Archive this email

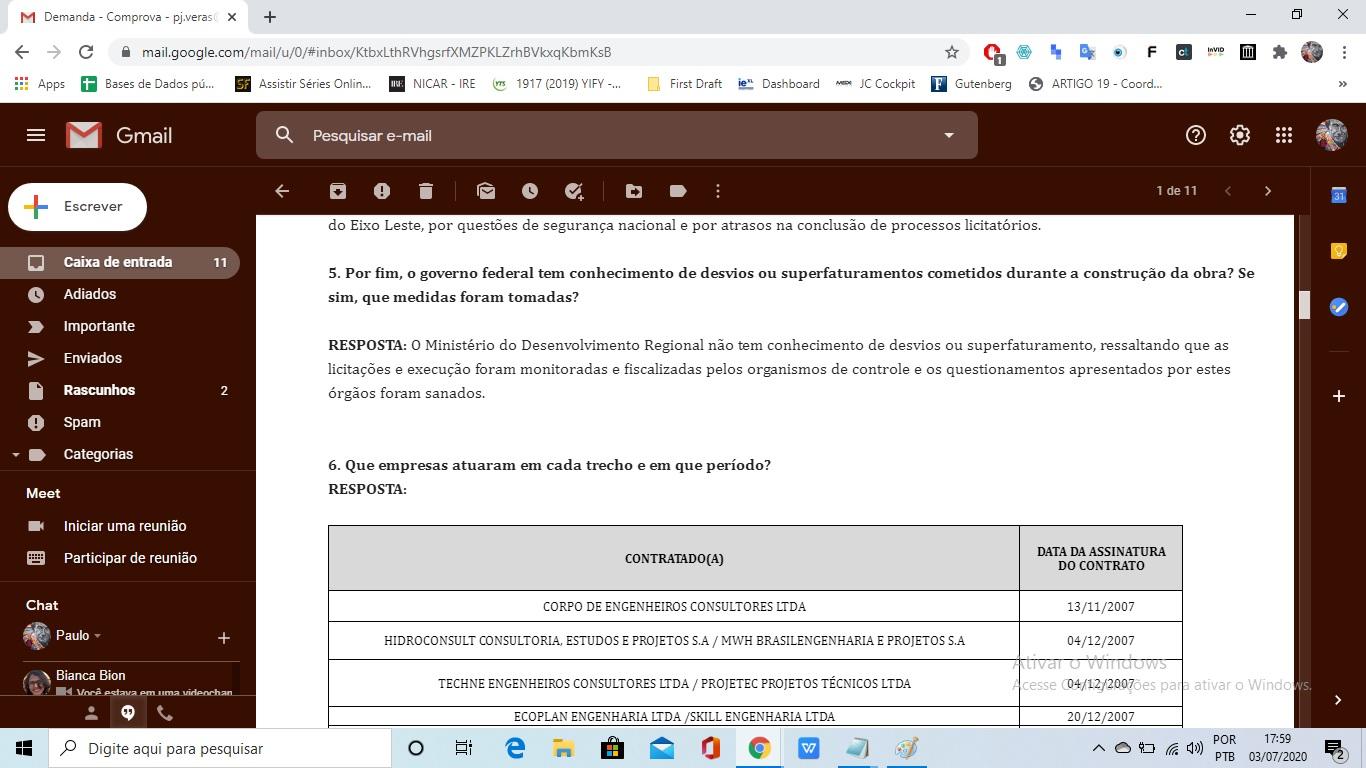coord(338,191)
